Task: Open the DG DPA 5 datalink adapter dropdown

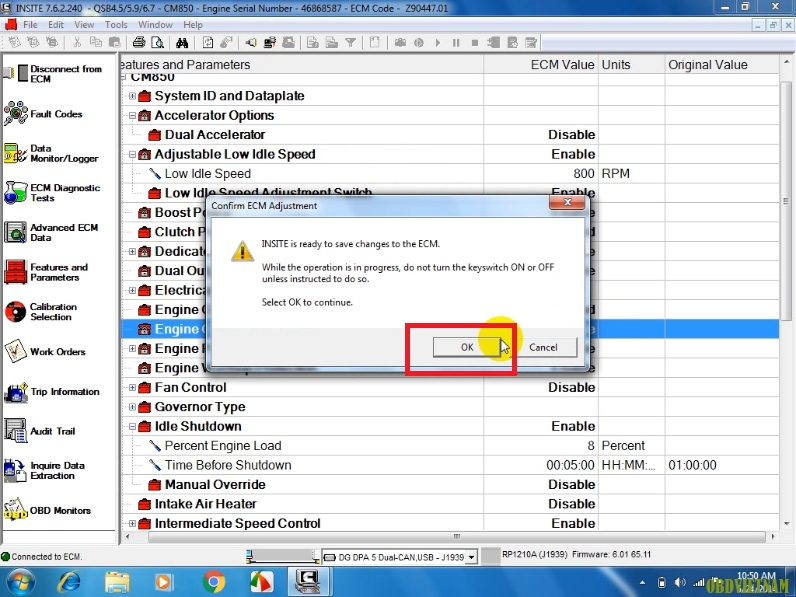Action: tap(471, 557)
